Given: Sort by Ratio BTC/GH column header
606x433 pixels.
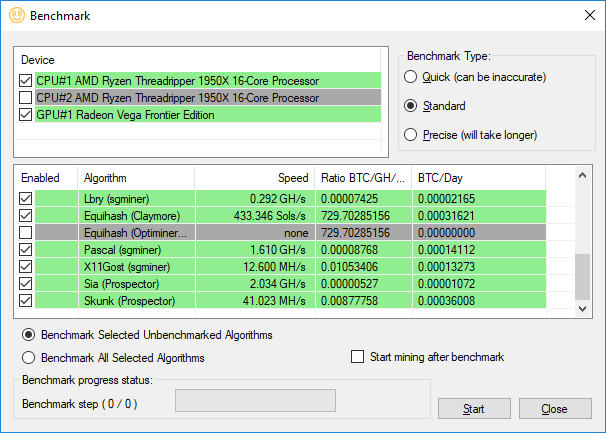Looking at the screenshot, I should (363, 178).
